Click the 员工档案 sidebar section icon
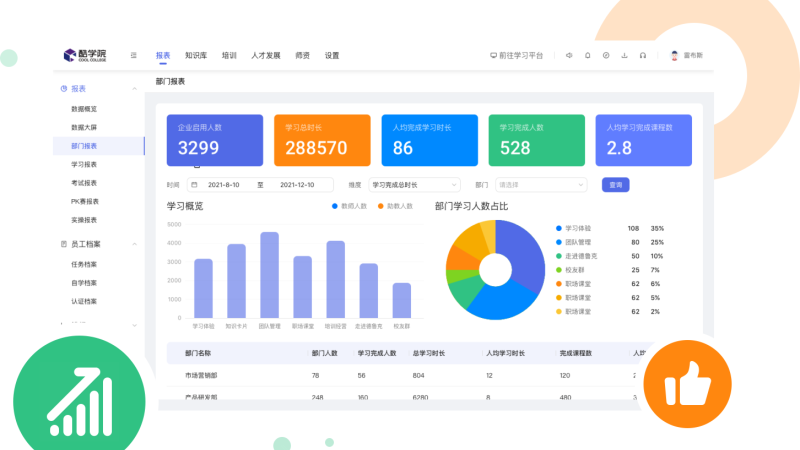This screenshot has height=450, width=800. click(64, 244)
